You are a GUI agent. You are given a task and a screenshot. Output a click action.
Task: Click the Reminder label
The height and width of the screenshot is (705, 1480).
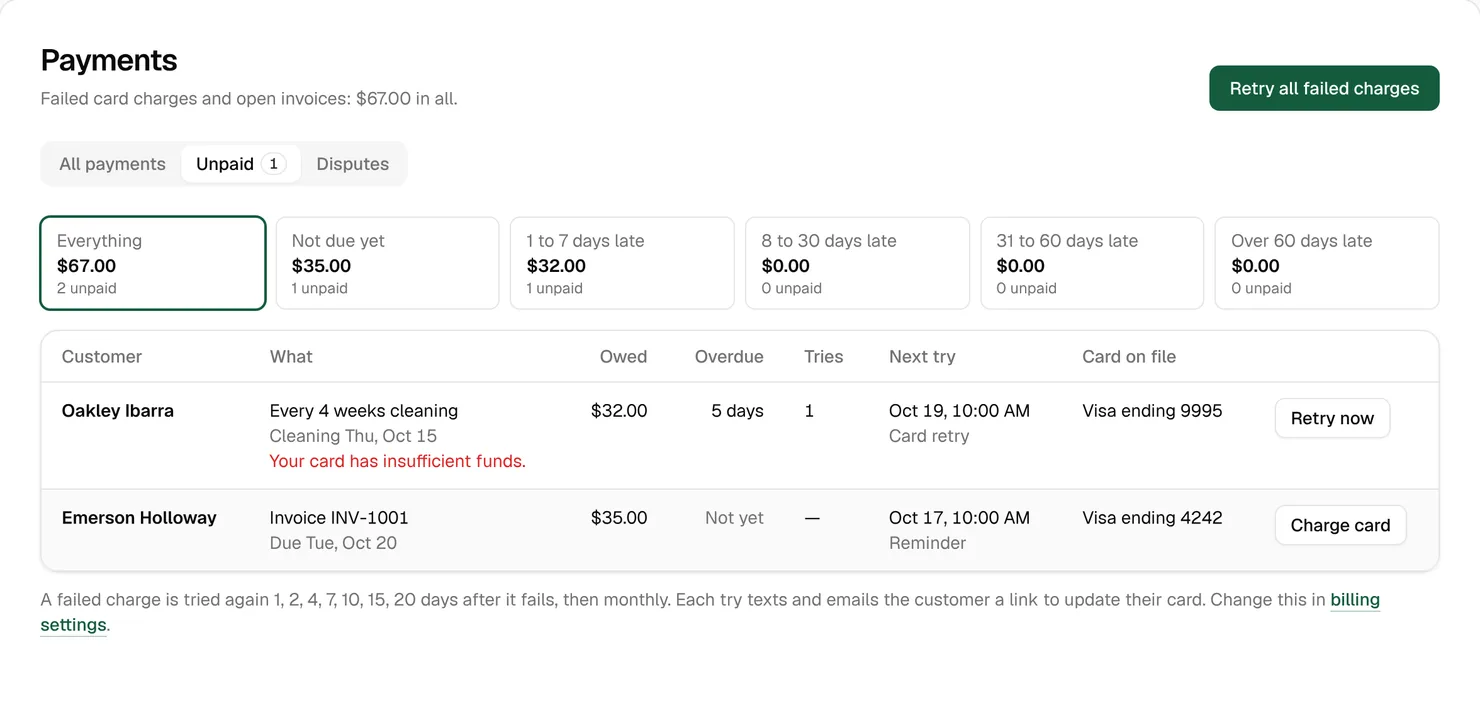pos(927,543)
